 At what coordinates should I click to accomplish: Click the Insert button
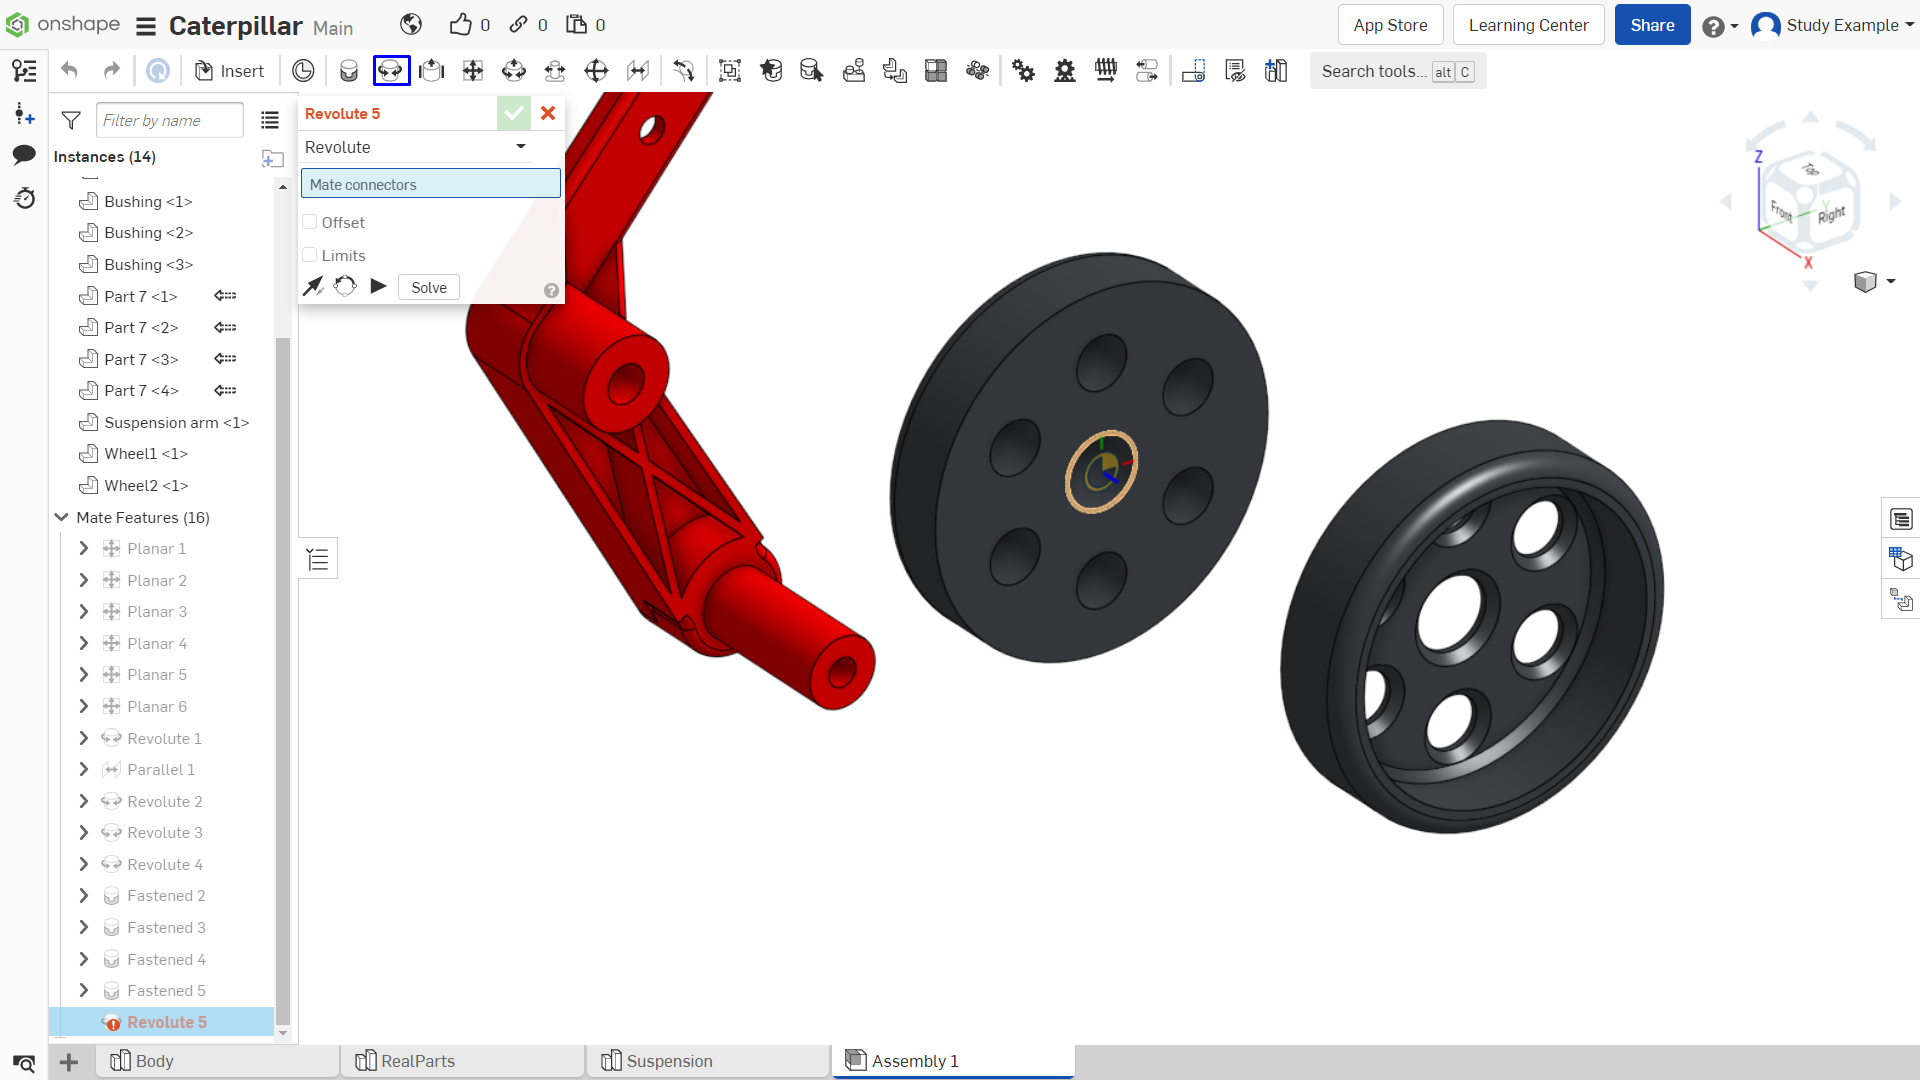[x=230, y=71]
